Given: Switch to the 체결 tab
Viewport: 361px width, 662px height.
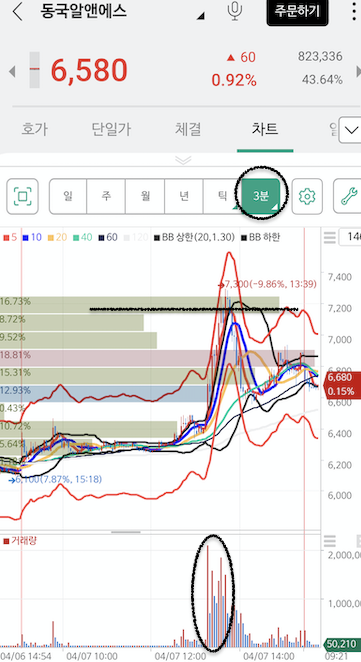Looking at the screenshot, I should (x=188, y=129).
